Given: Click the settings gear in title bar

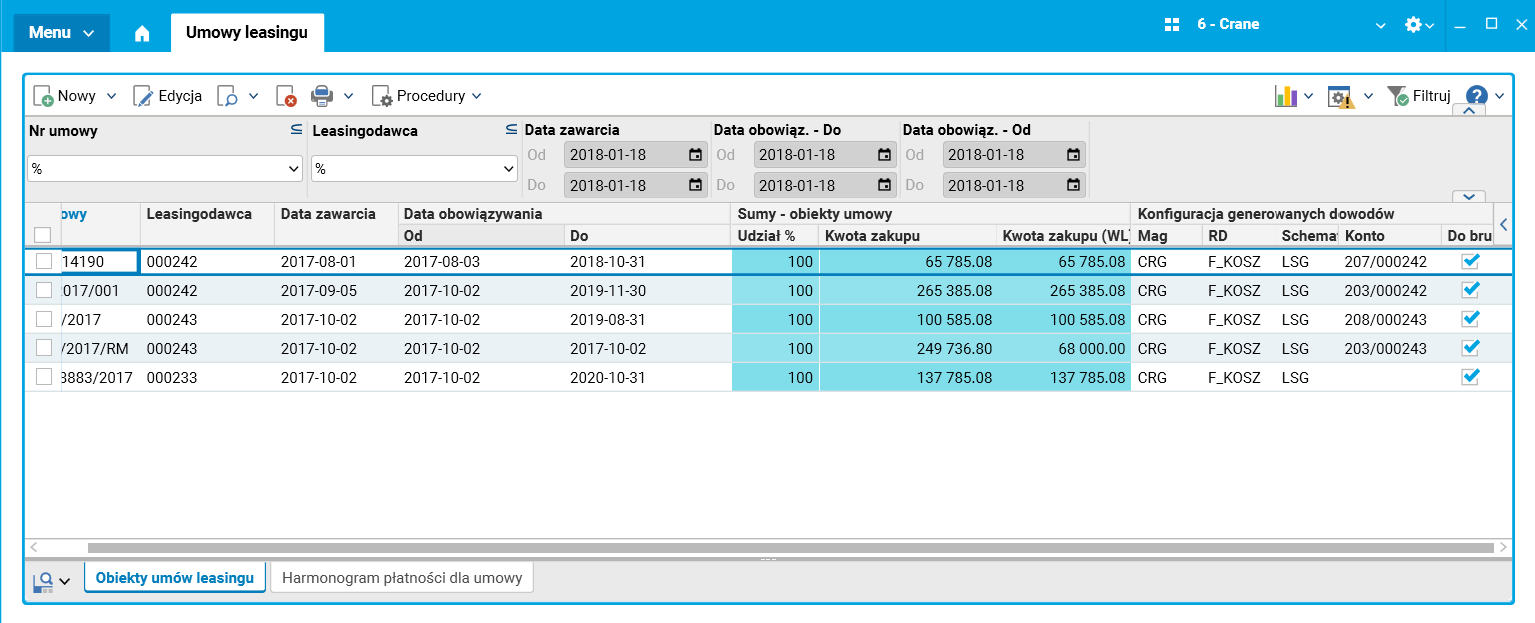Looking at the screenshot, I should pos(1413,25).
